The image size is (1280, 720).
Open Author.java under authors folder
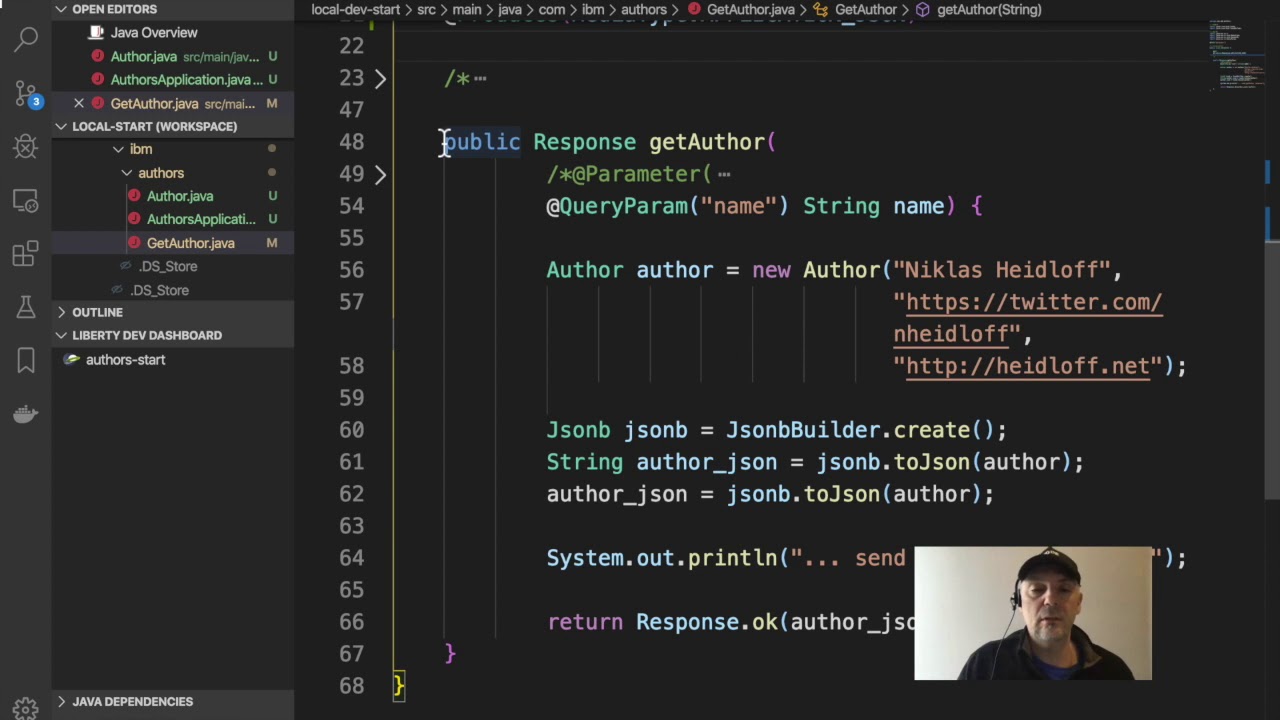(x=180, y=196)
